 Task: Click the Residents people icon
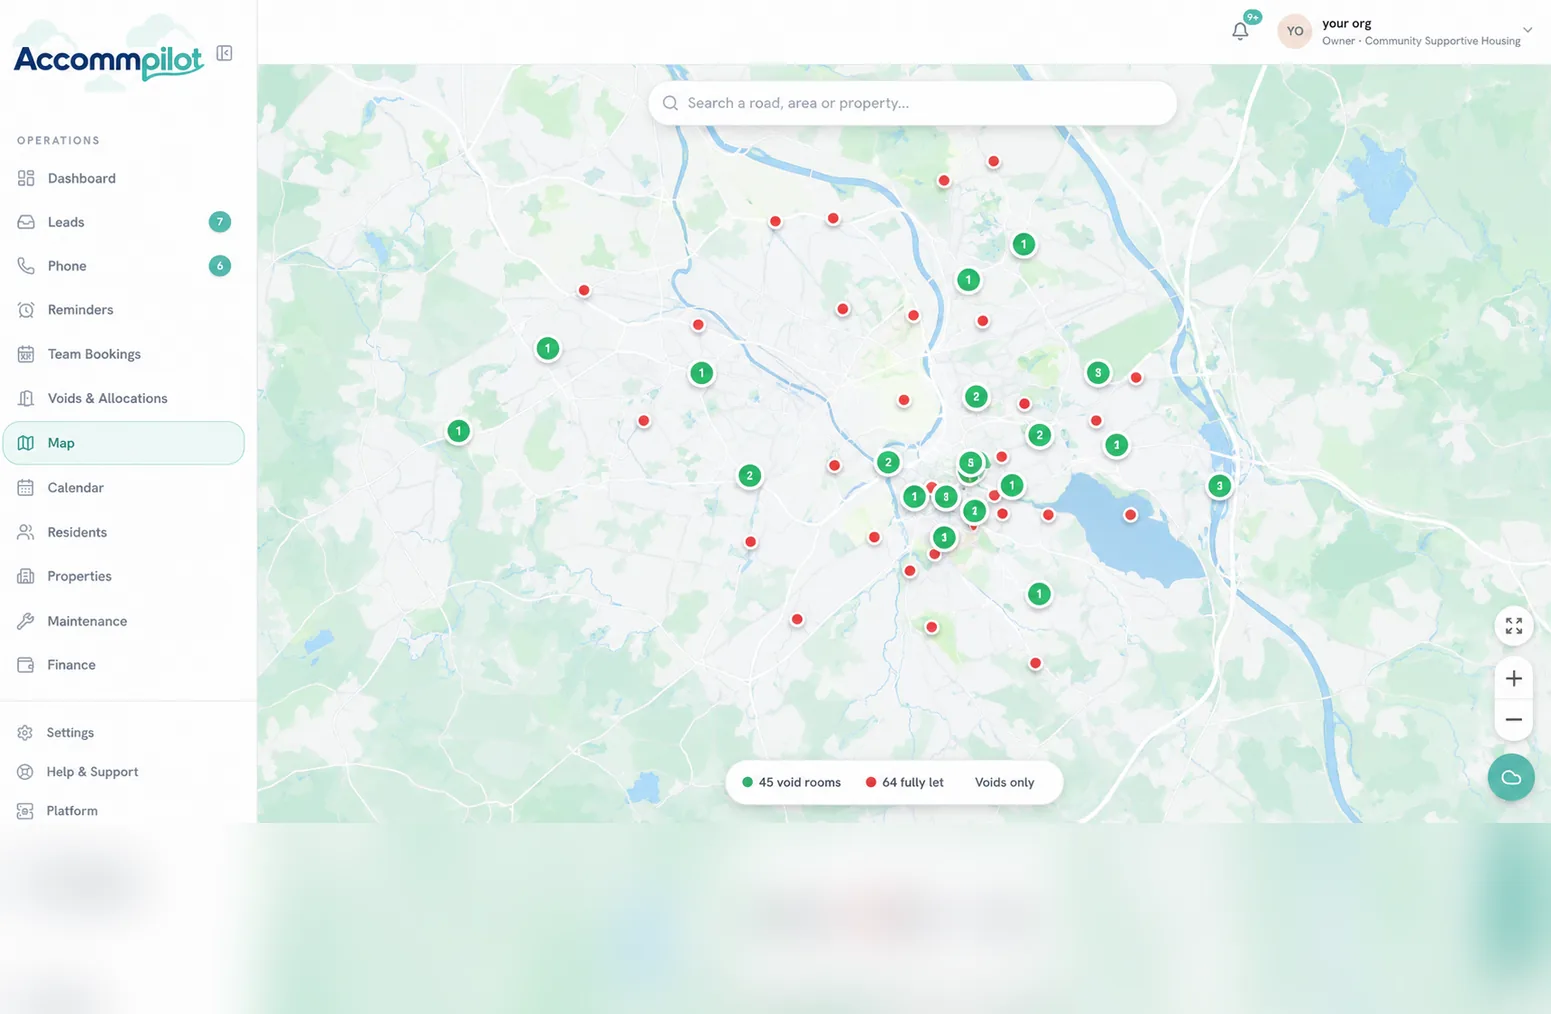tap(26, 532)
